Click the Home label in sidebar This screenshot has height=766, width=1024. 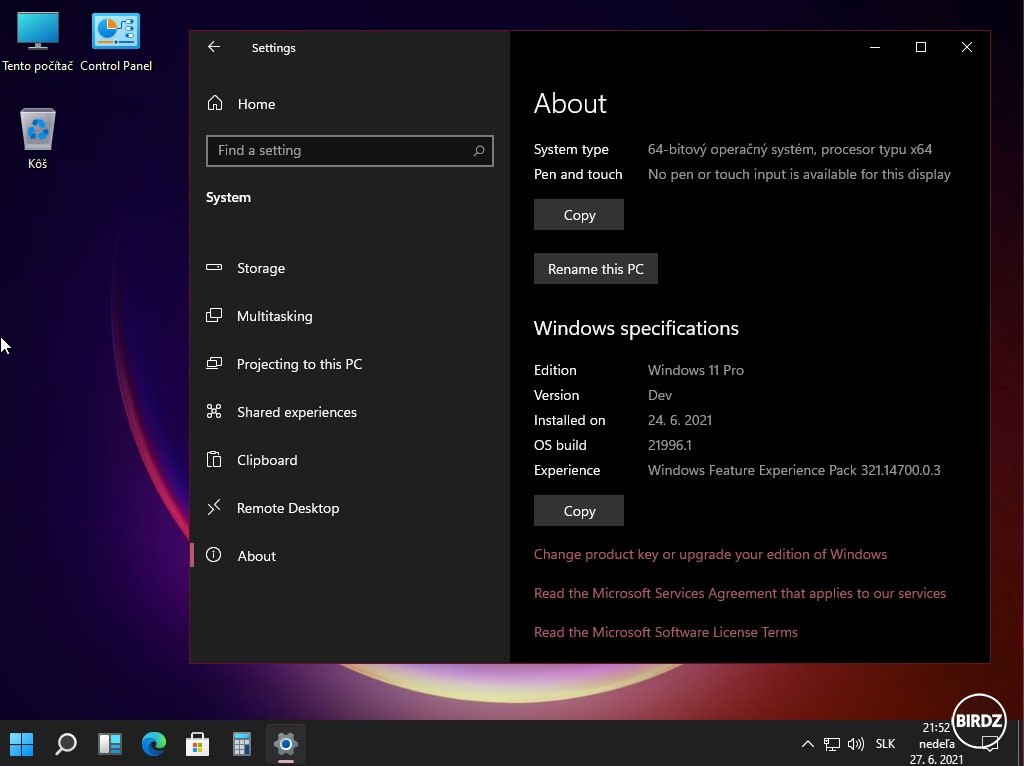click(256, 104)
